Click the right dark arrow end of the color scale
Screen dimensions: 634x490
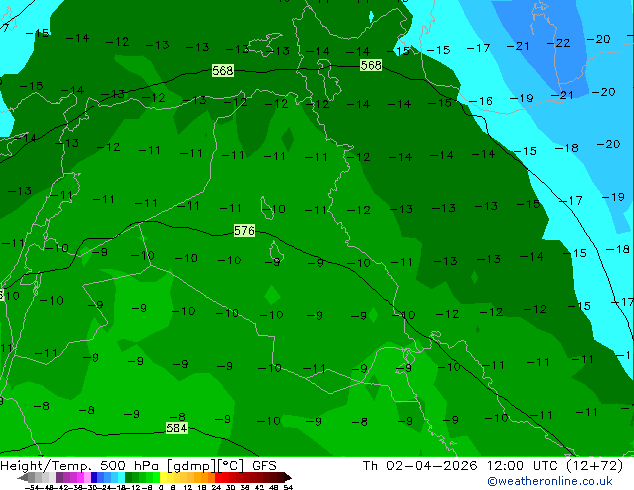288,477
